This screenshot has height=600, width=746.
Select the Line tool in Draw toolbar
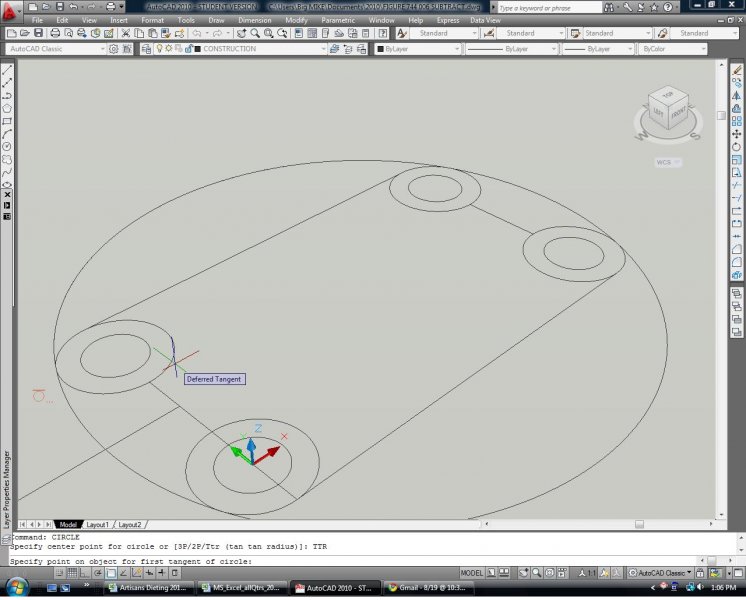tap(7, 70)
